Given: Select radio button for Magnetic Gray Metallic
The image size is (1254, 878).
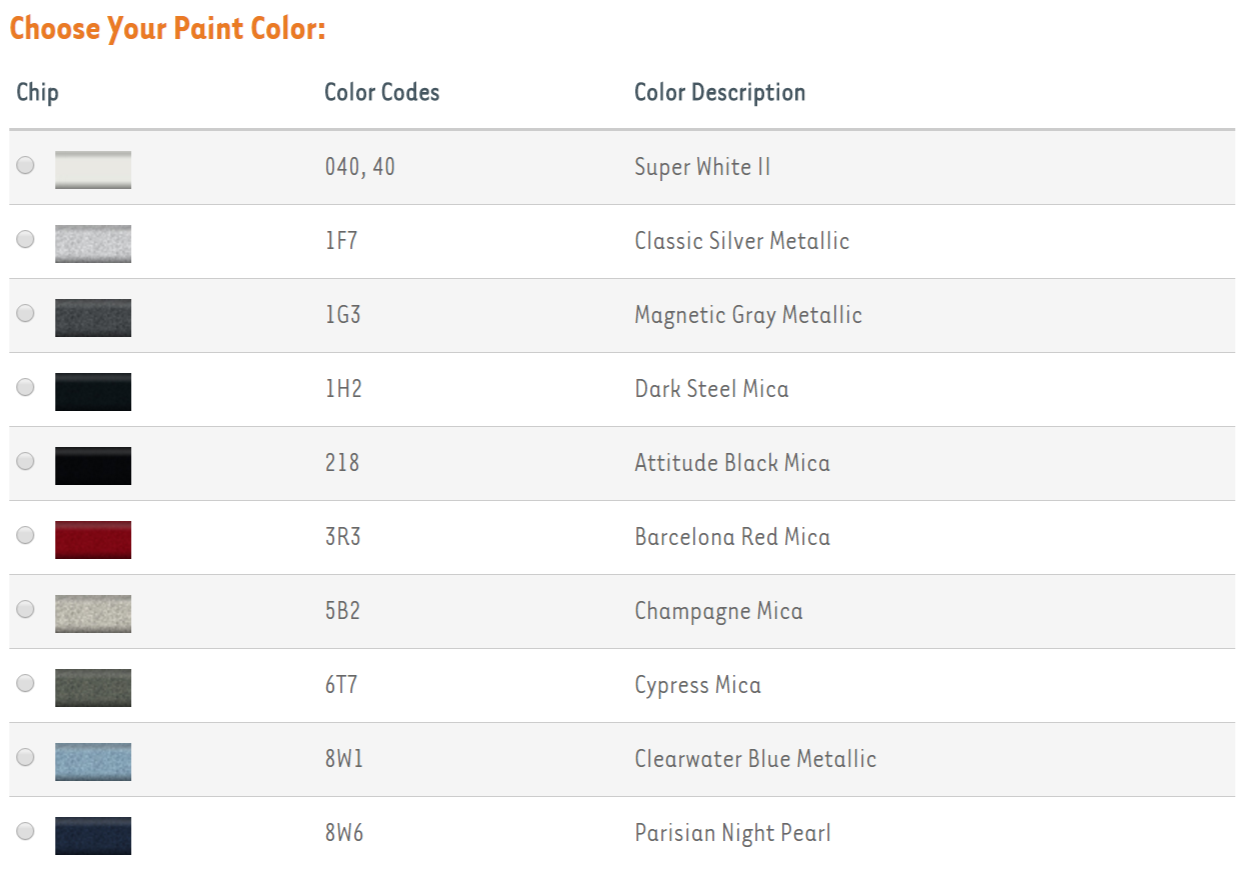Looking at the screenshot, I should pyautogui.click(x=26, y=313).
